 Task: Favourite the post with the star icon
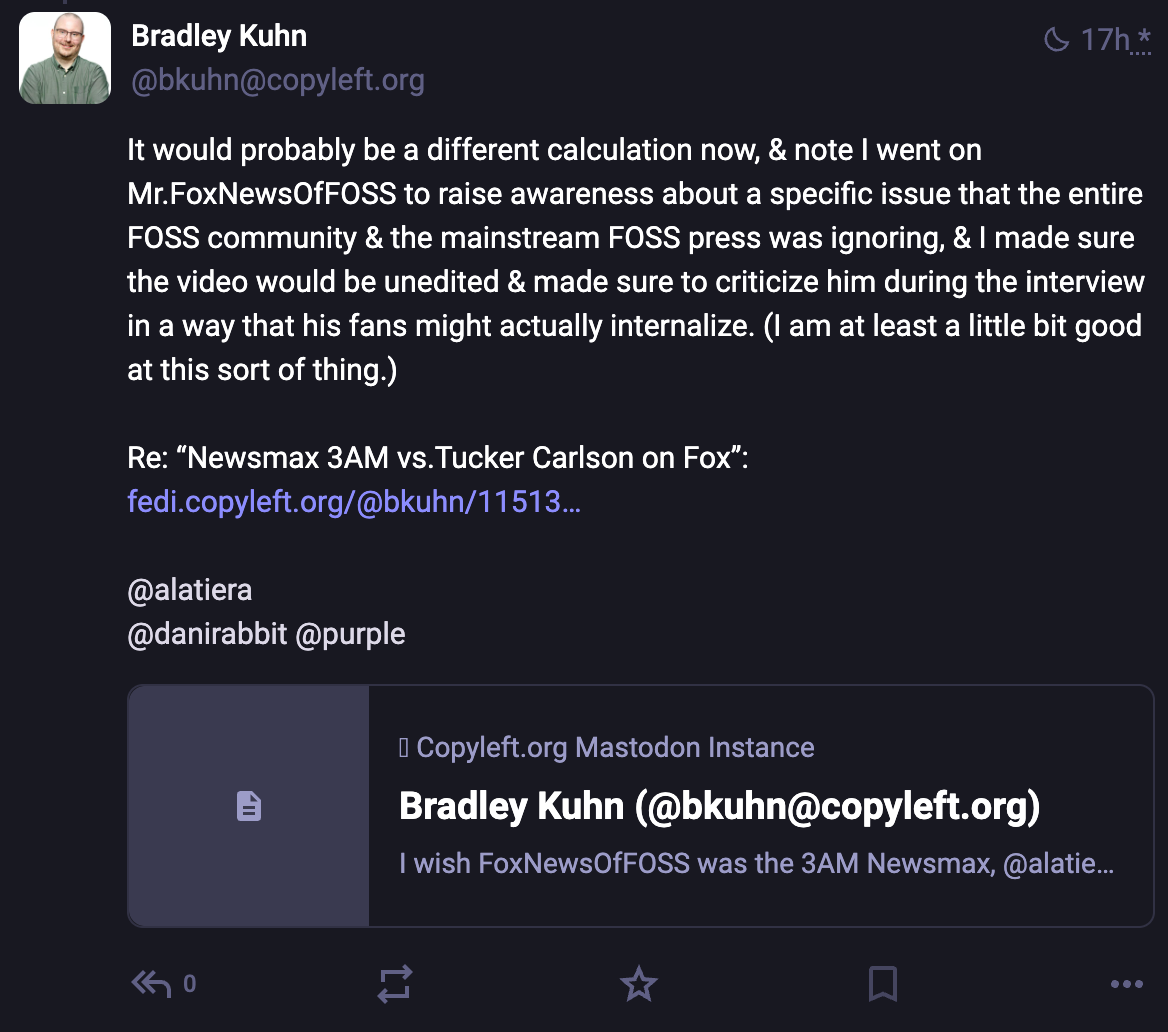(638, 984)
